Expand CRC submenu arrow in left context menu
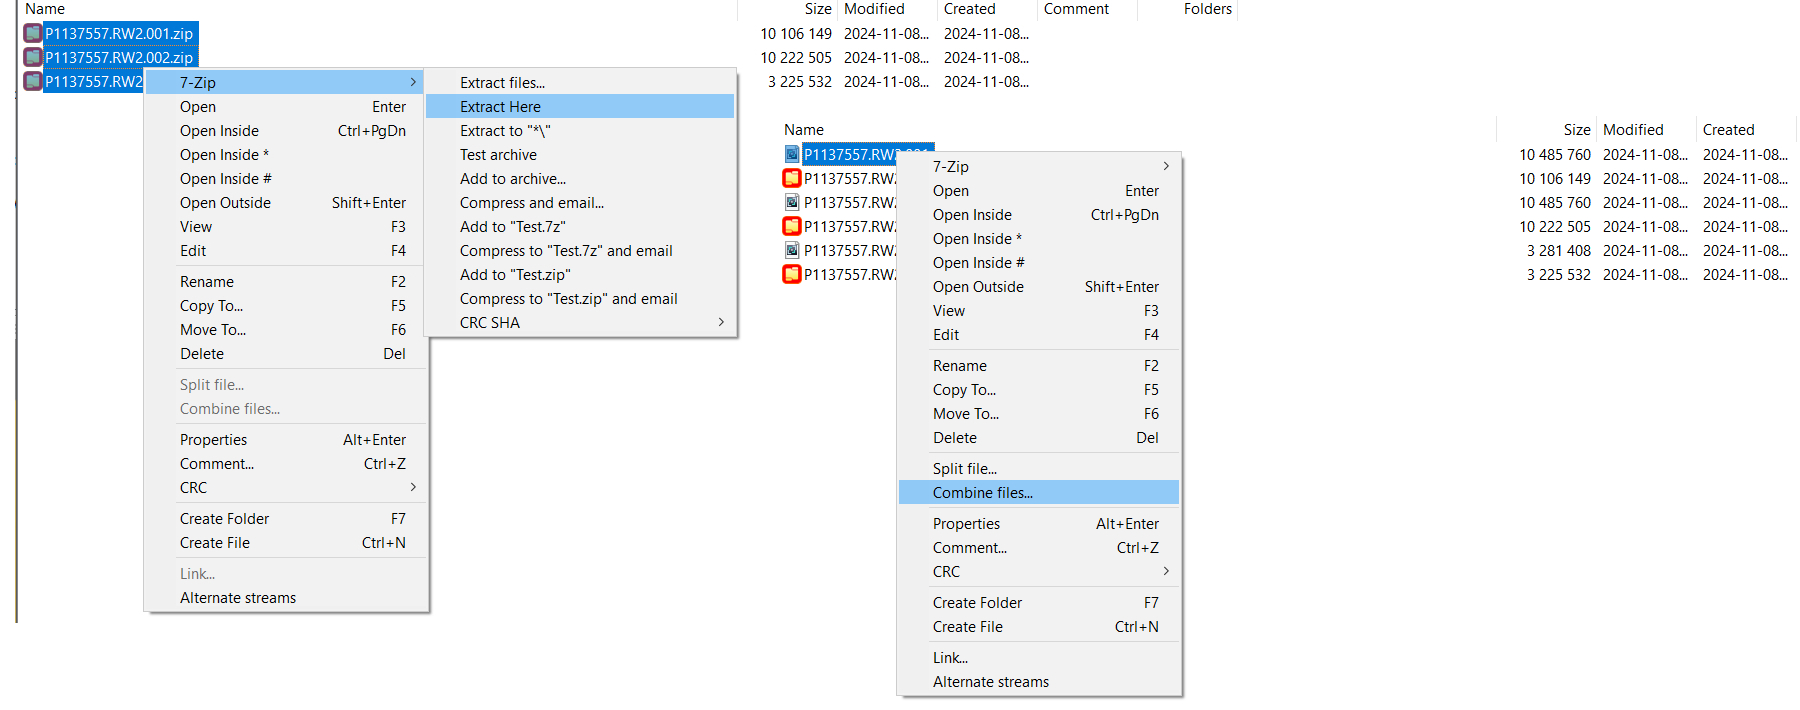The width and height of the screenshot is (1800, 710). pyautogui.click(x=413, y=487)
